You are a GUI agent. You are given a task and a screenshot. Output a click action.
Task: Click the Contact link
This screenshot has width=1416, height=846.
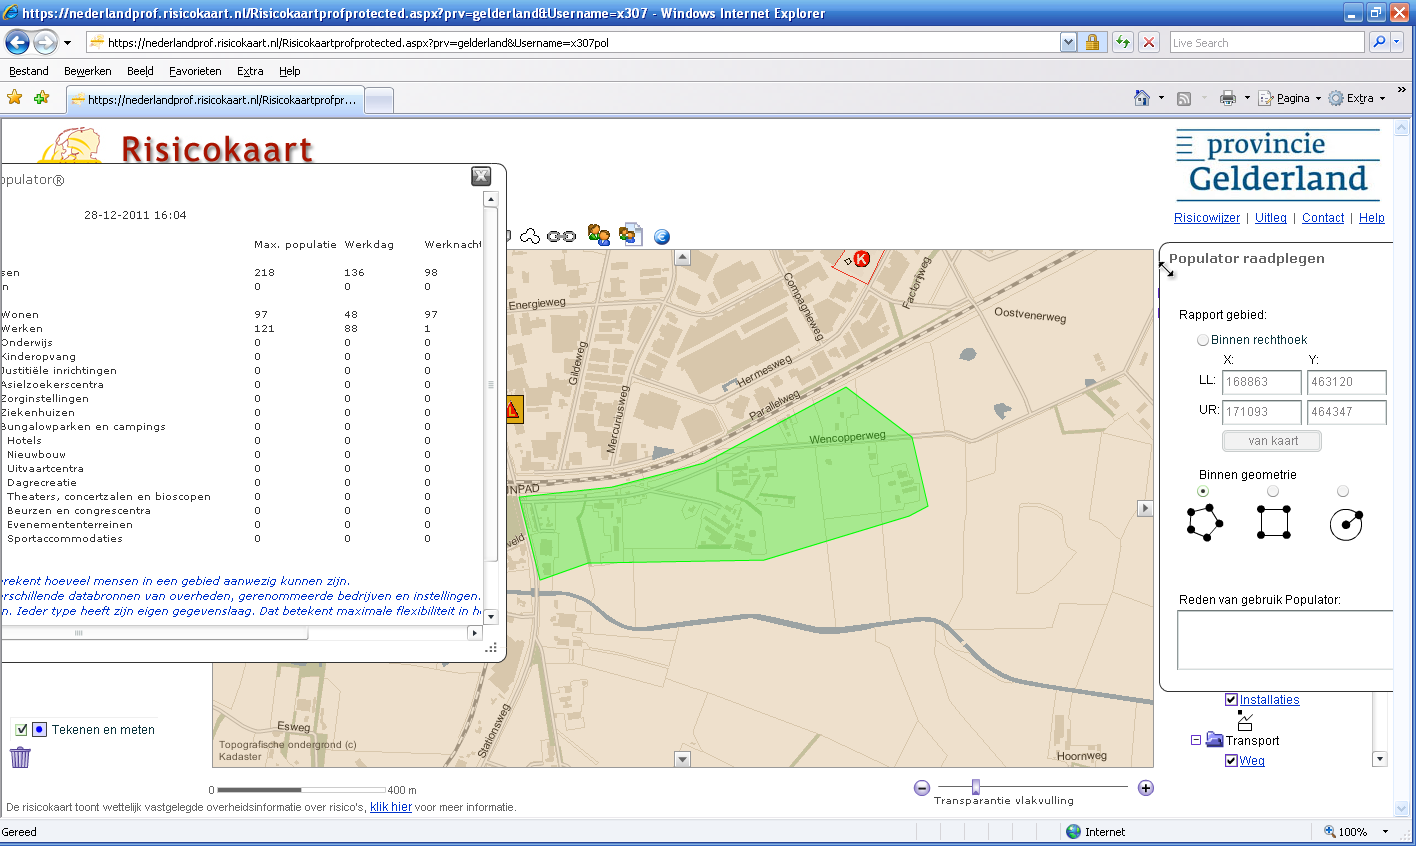(1323, 218)
